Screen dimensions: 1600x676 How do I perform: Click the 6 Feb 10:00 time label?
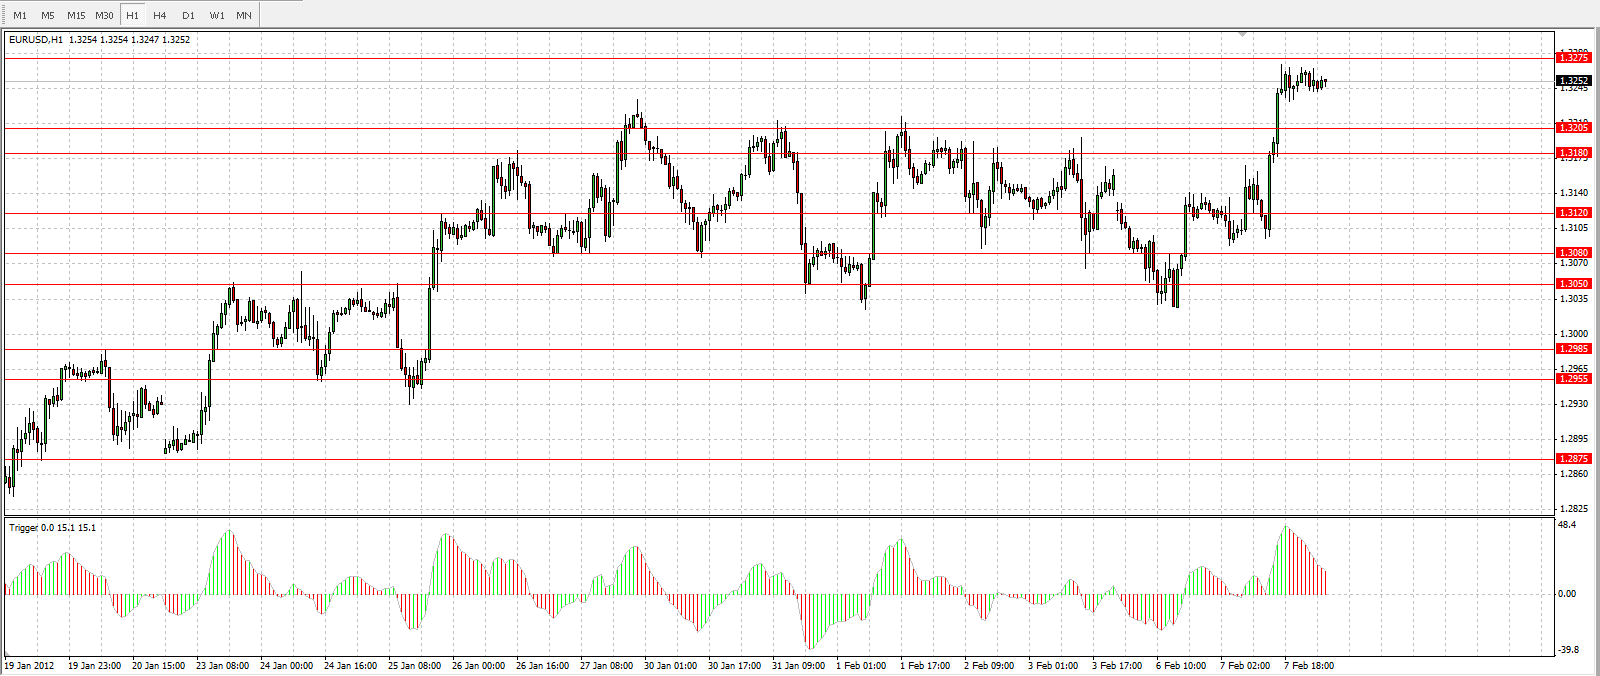[x=1181, y=666]
